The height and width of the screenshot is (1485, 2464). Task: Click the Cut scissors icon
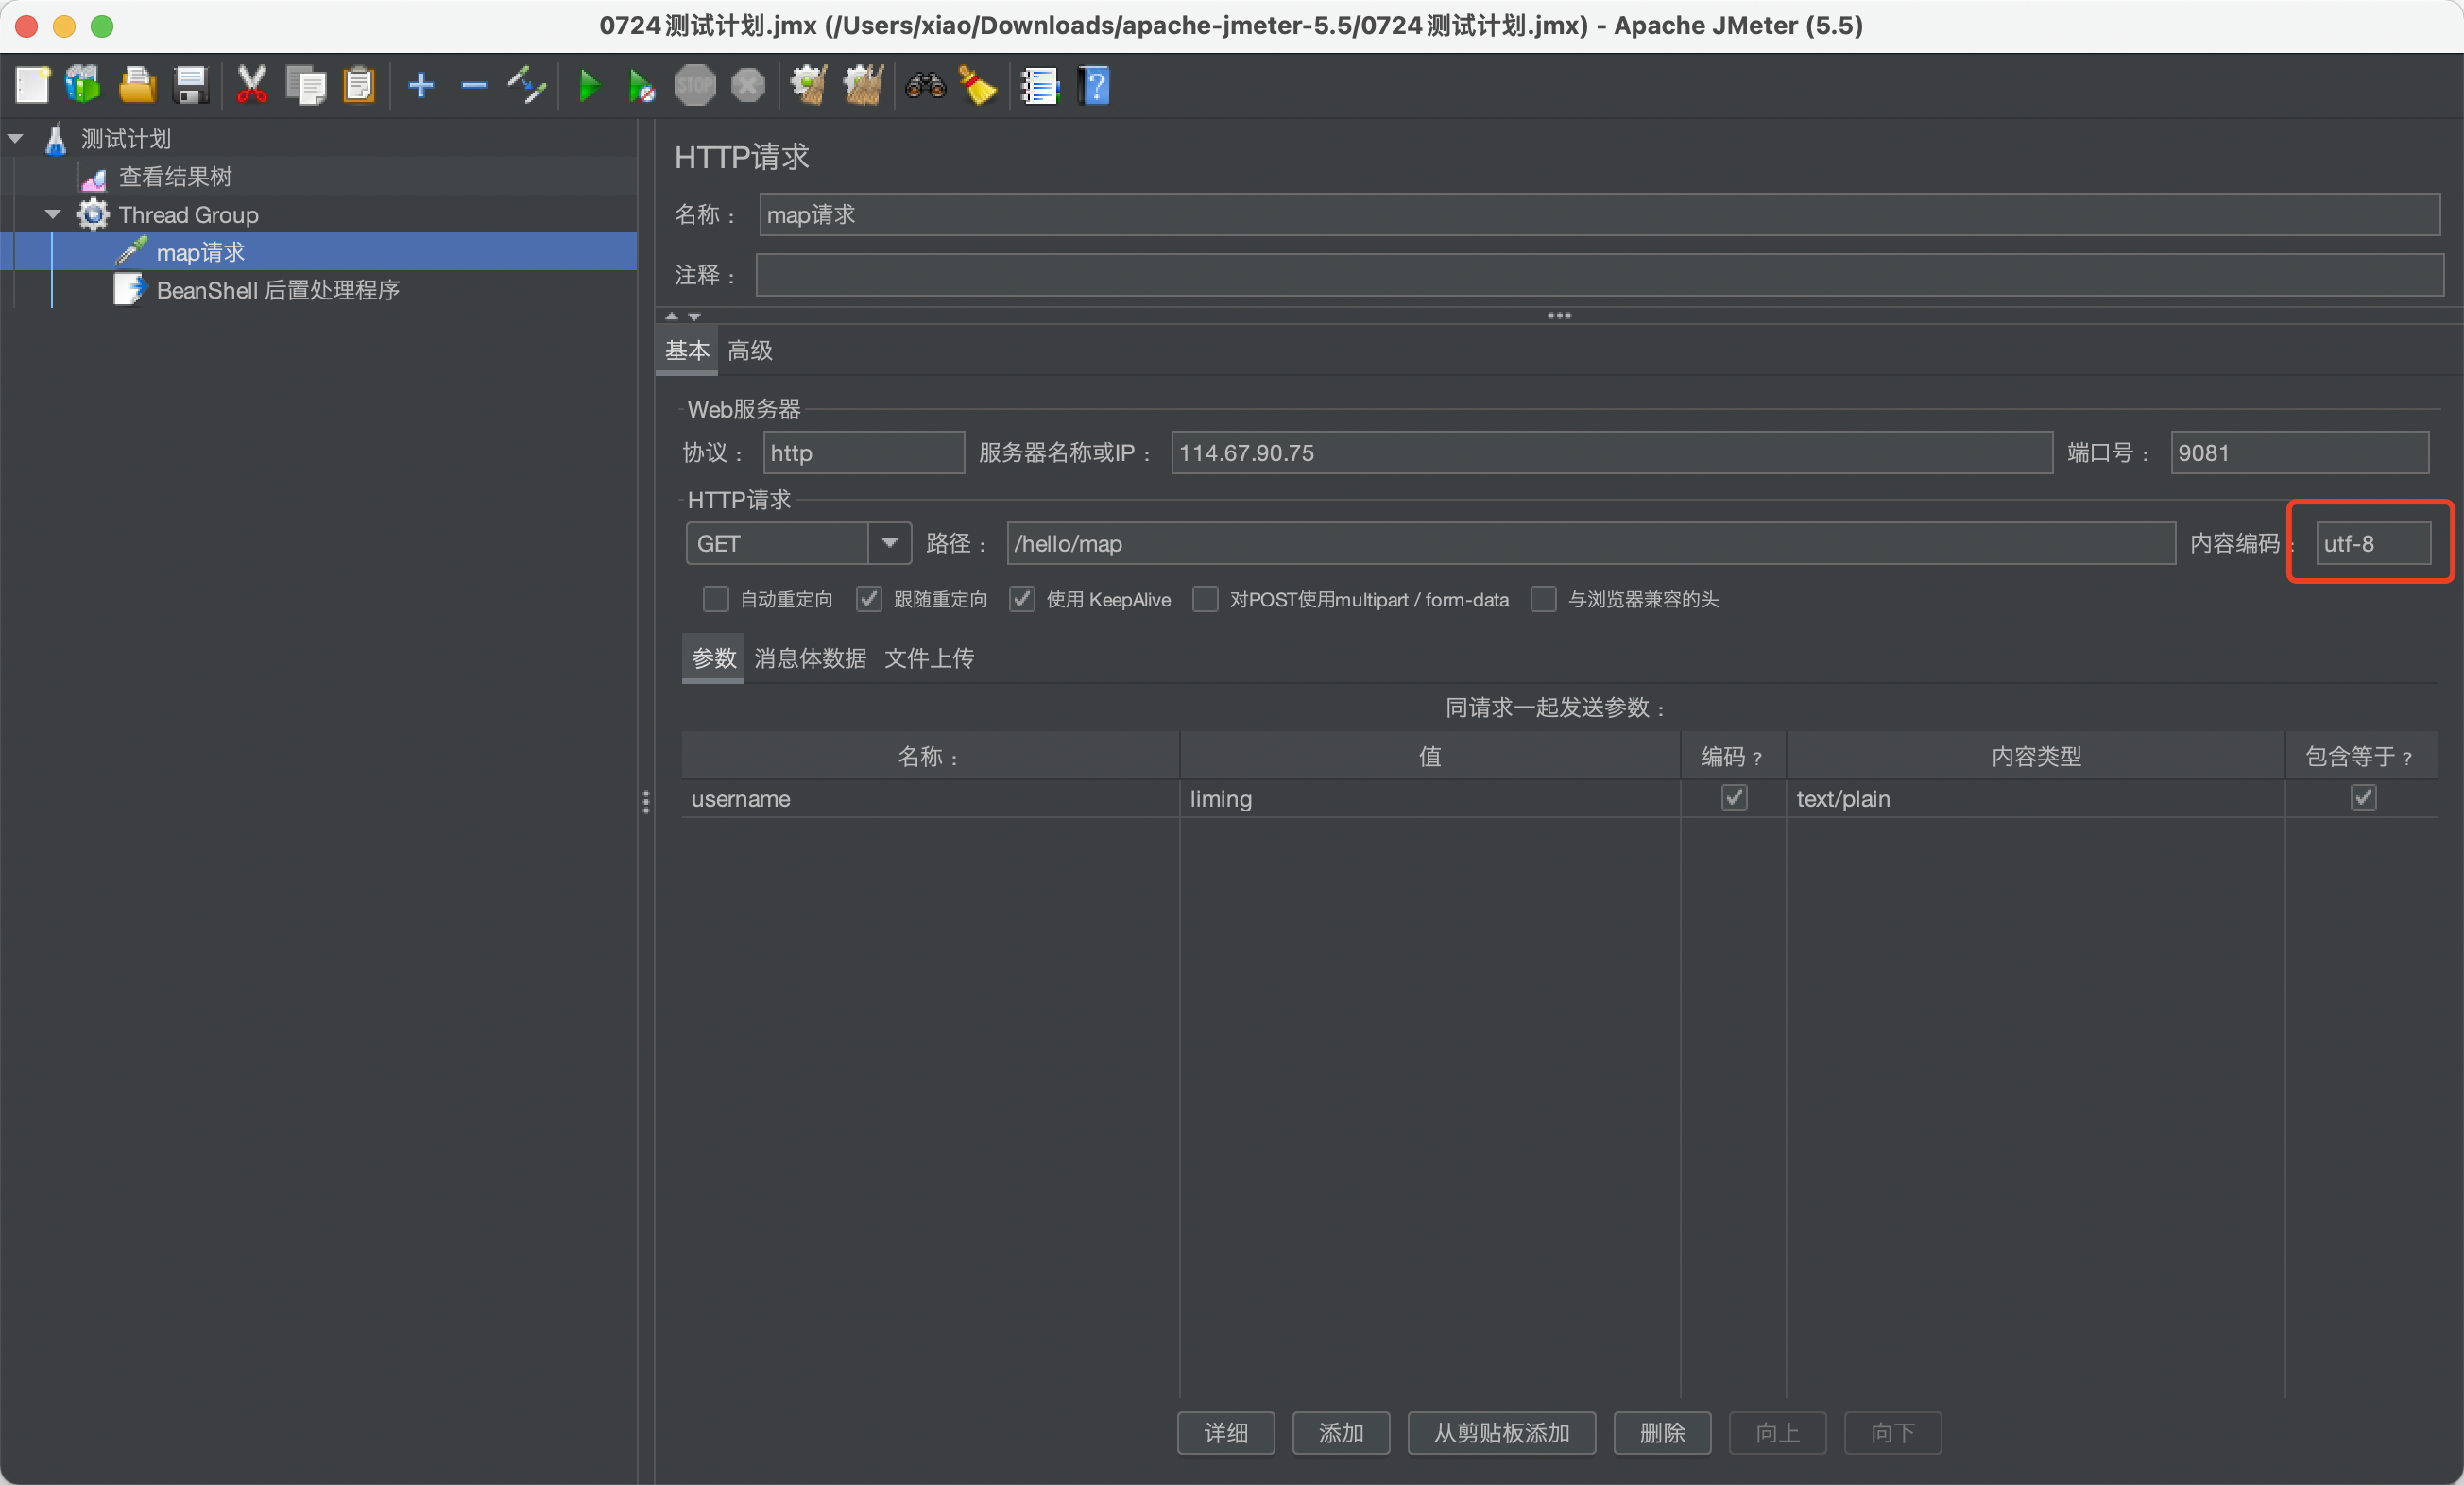pyautogui.click(x=251, y=86)
